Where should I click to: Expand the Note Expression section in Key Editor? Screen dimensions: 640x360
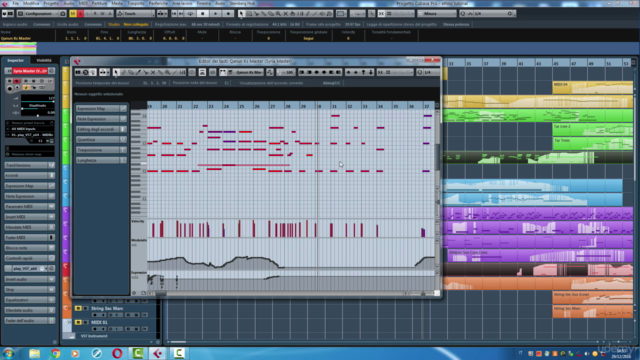tap(101, 119)
